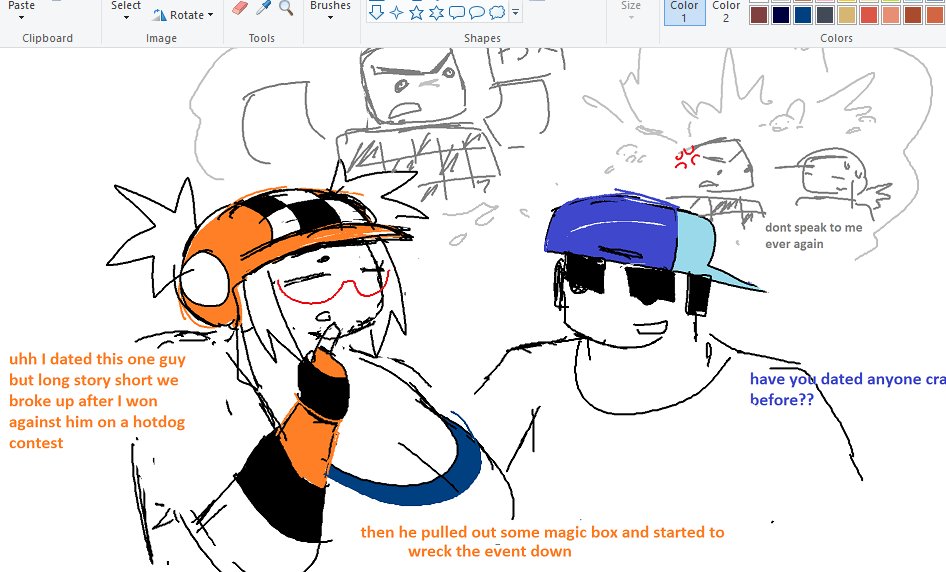Pick the rust brown color swatch
This screenshot has height=572, width=946.
pos(913,16)
